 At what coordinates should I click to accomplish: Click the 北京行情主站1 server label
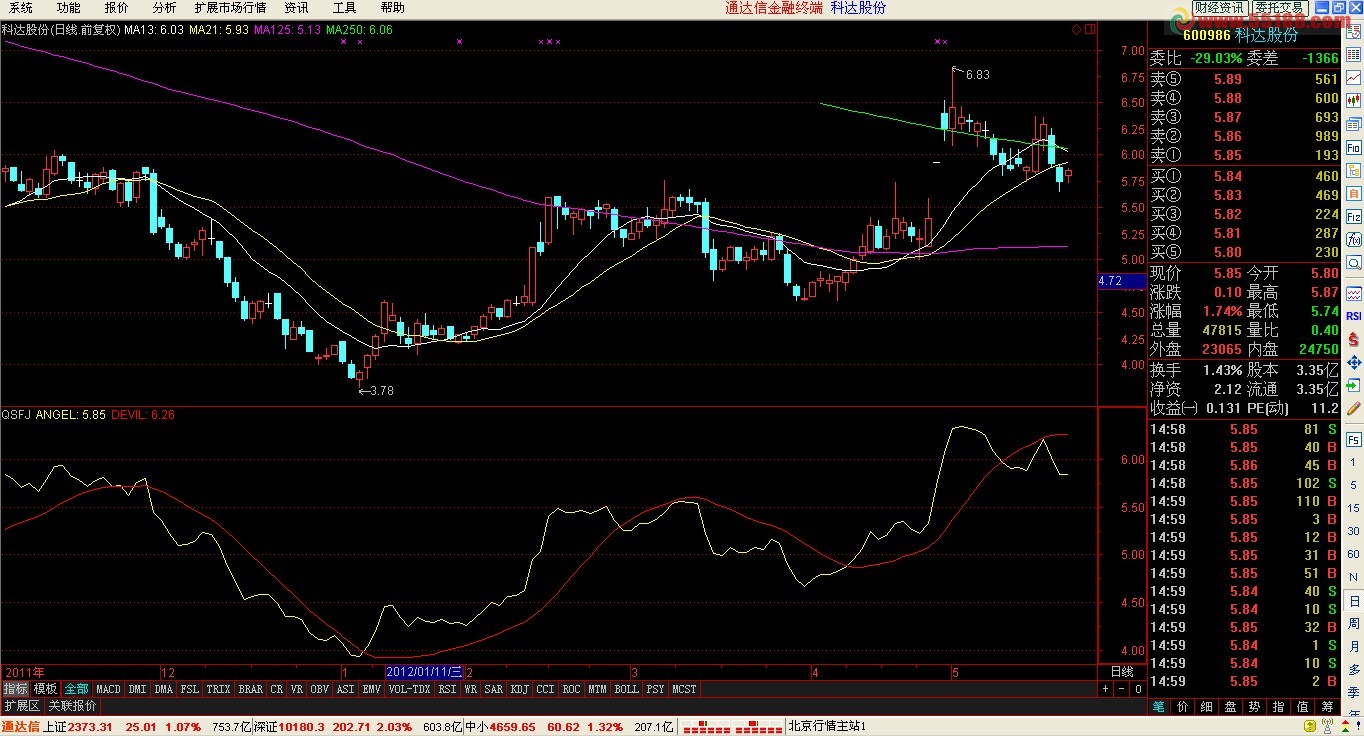(827, 727)
